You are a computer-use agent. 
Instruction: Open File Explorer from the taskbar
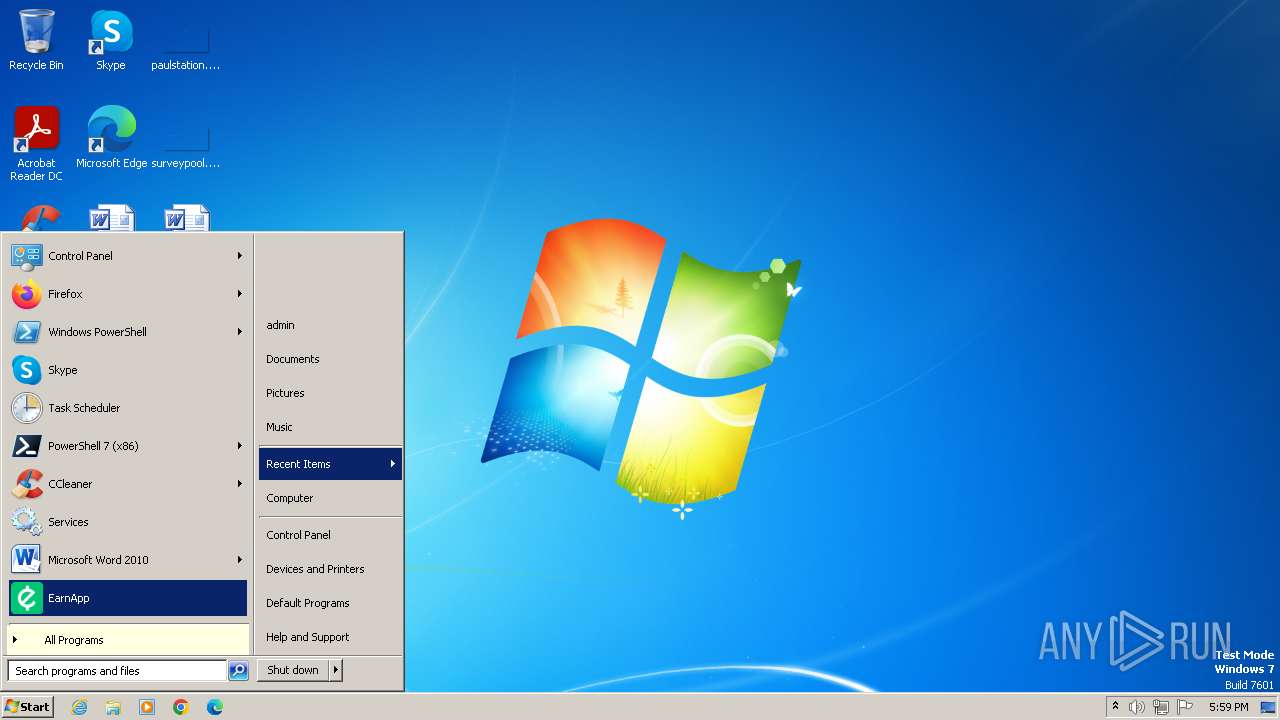113,707
